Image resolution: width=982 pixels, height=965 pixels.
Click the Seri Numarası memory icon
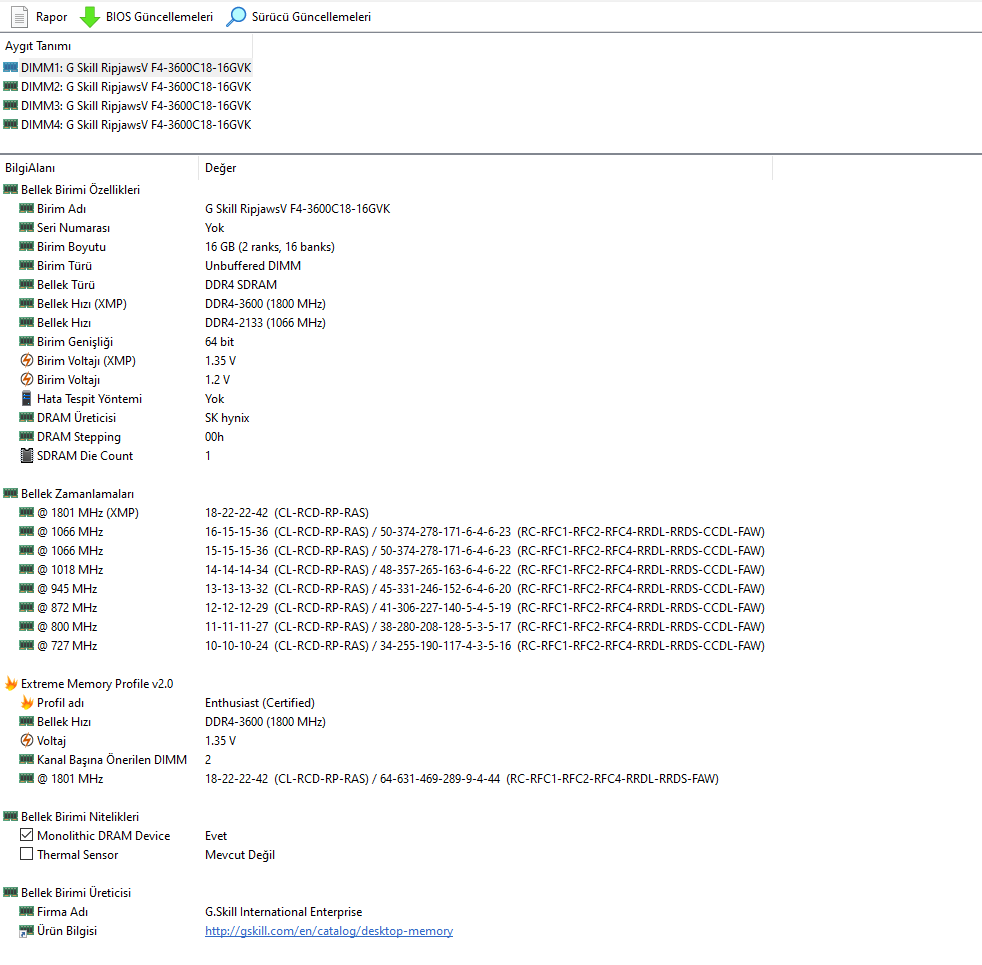point(26,227)
